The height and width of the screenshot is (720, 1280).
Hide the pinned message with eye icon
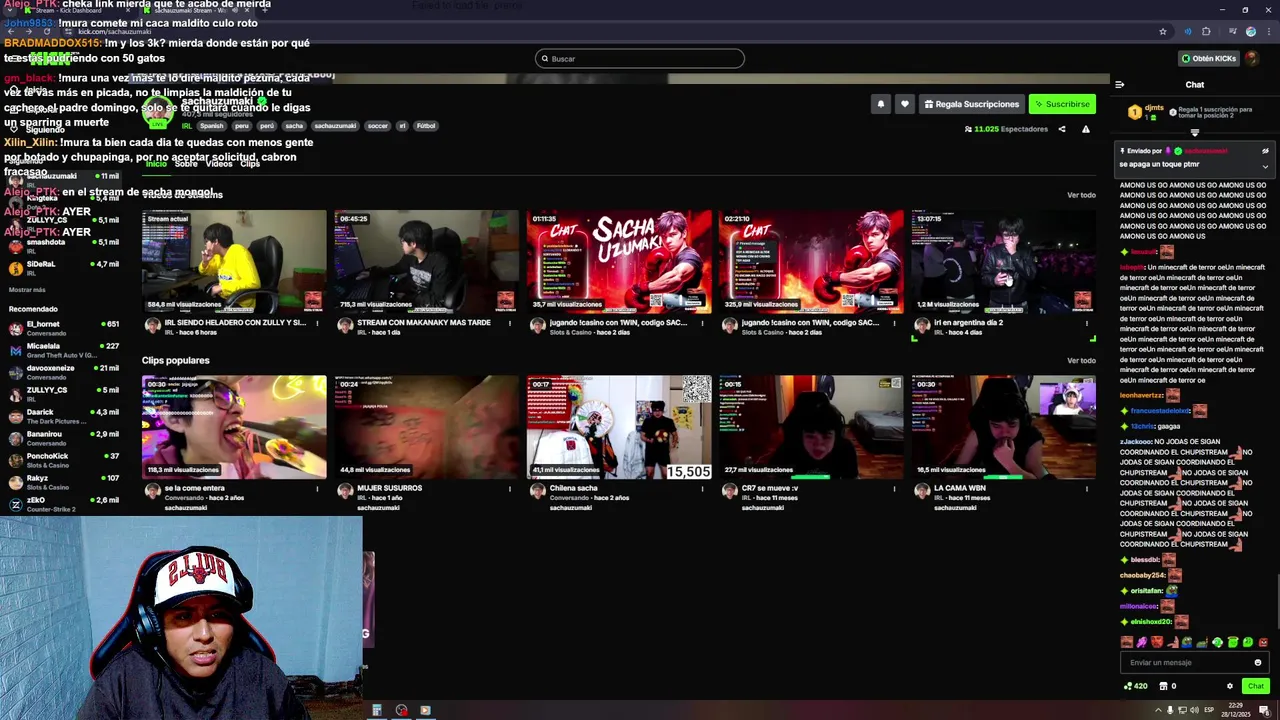coord(1265,151)
